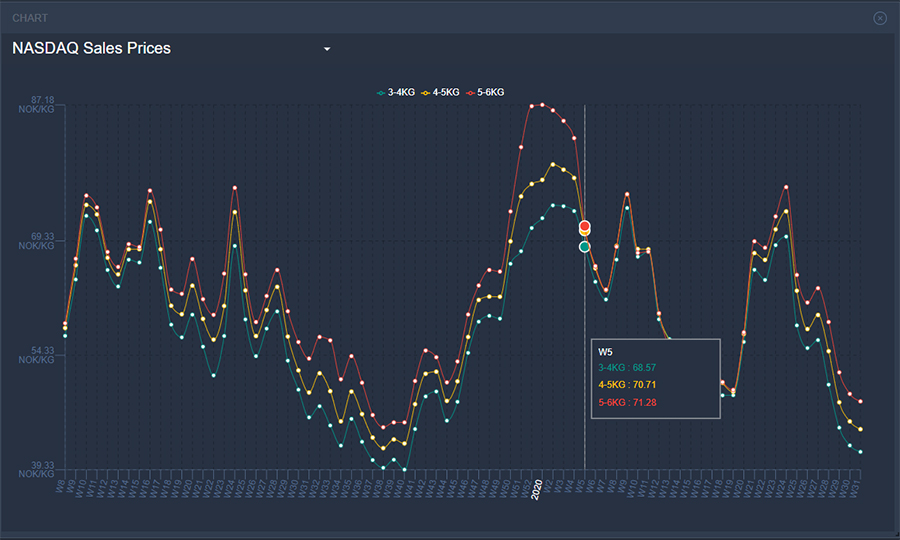The height and width of the screenshot is (540, 900).
Task: Click the 69.33 NOK/KG axis label
Action: click(37, 241)
